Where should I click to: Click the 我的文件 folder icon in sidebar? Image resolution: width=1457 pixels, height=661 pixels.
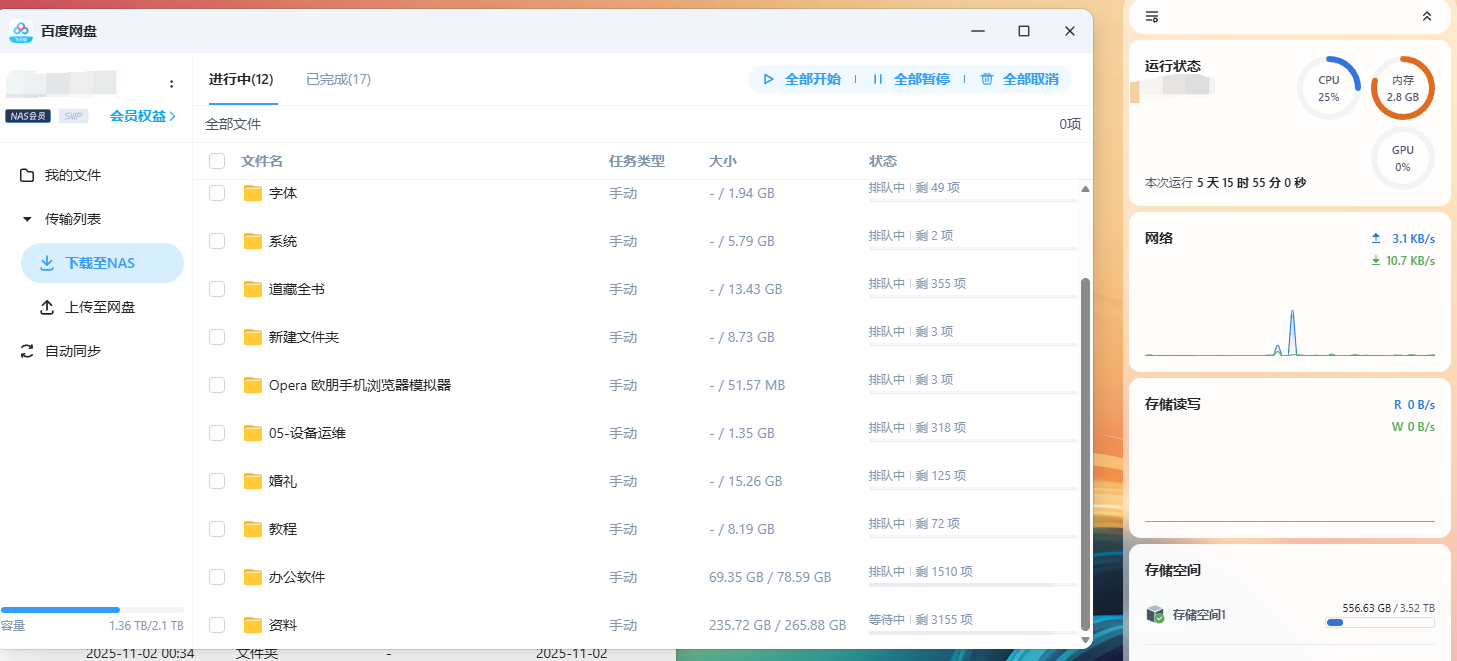click(27, 175)
